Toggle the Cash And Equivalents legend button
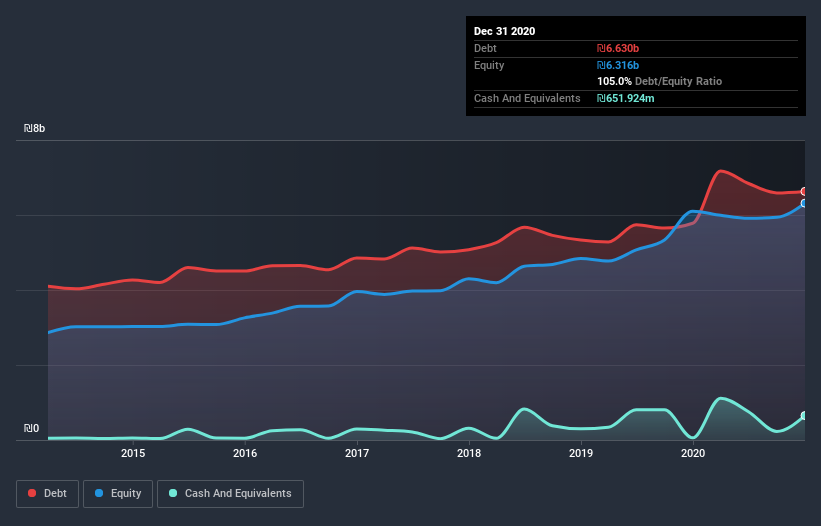The width and height of the screenshot is (821, 526). click(230, 494)
